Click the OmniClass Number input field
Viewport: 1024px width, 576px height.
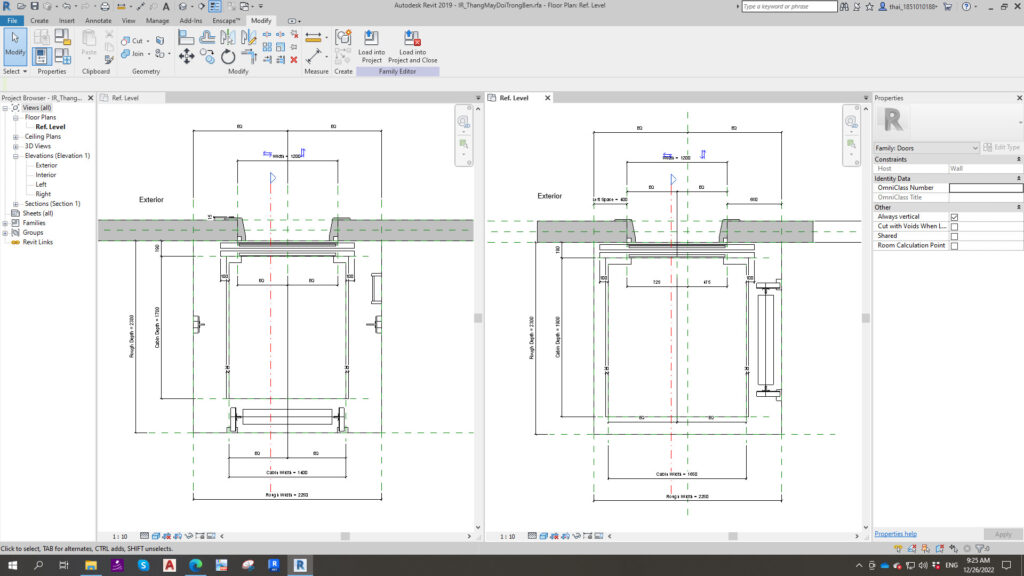985,188
